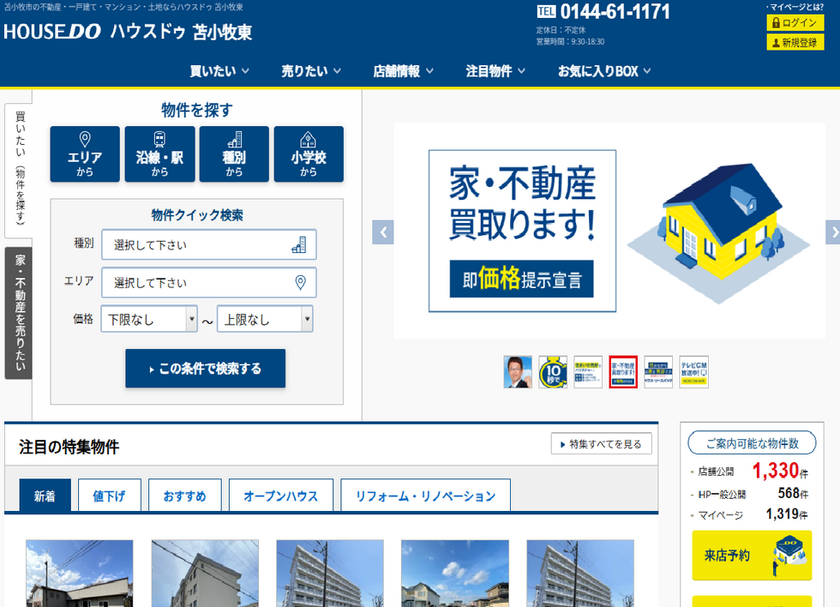Select the 沿線・駅 train search icon
Image resolution: width=840 pixels, height=607 pixels.
point(160,154)
